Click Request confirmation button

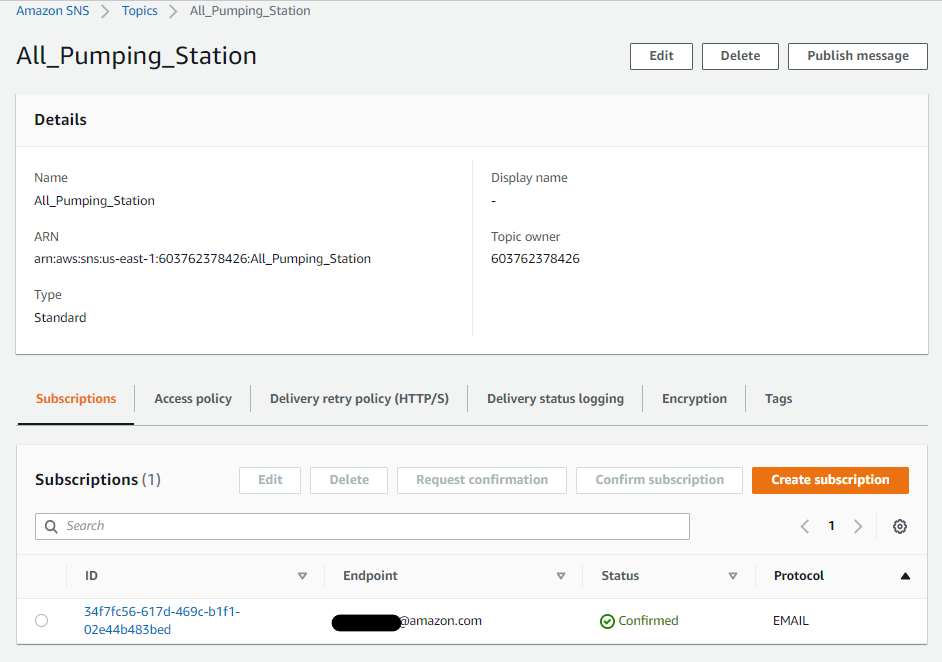coord(482,480)
